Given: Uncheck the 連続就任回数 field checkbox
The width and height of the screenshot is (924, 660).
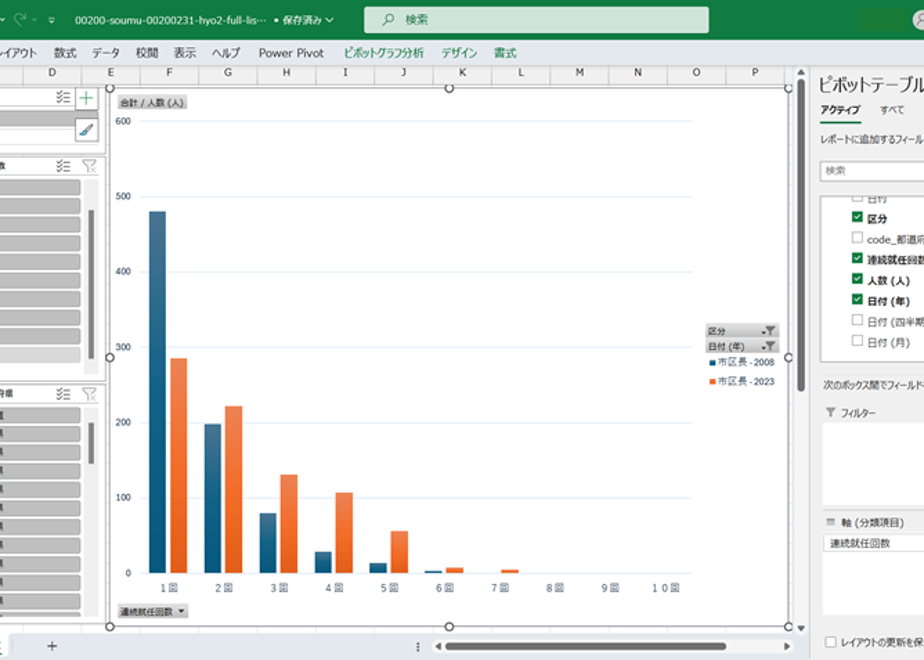Looking at the screenshot, I should point(857,258).
